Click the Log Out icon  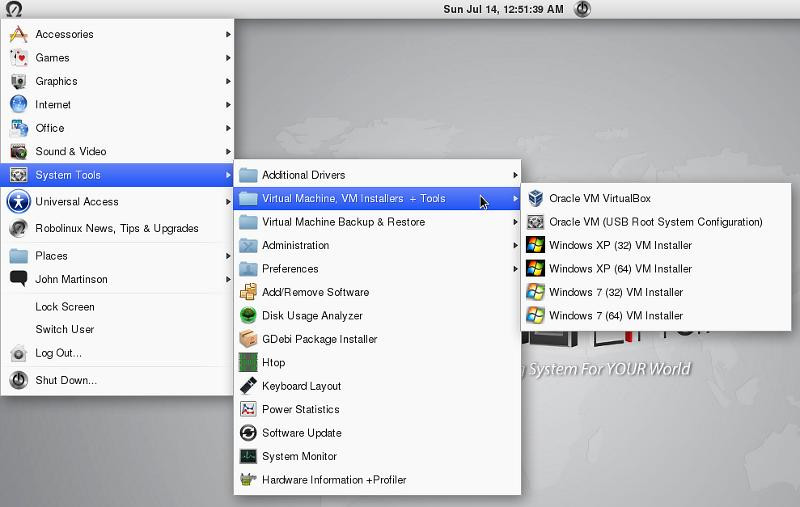[x=18, y=353]
